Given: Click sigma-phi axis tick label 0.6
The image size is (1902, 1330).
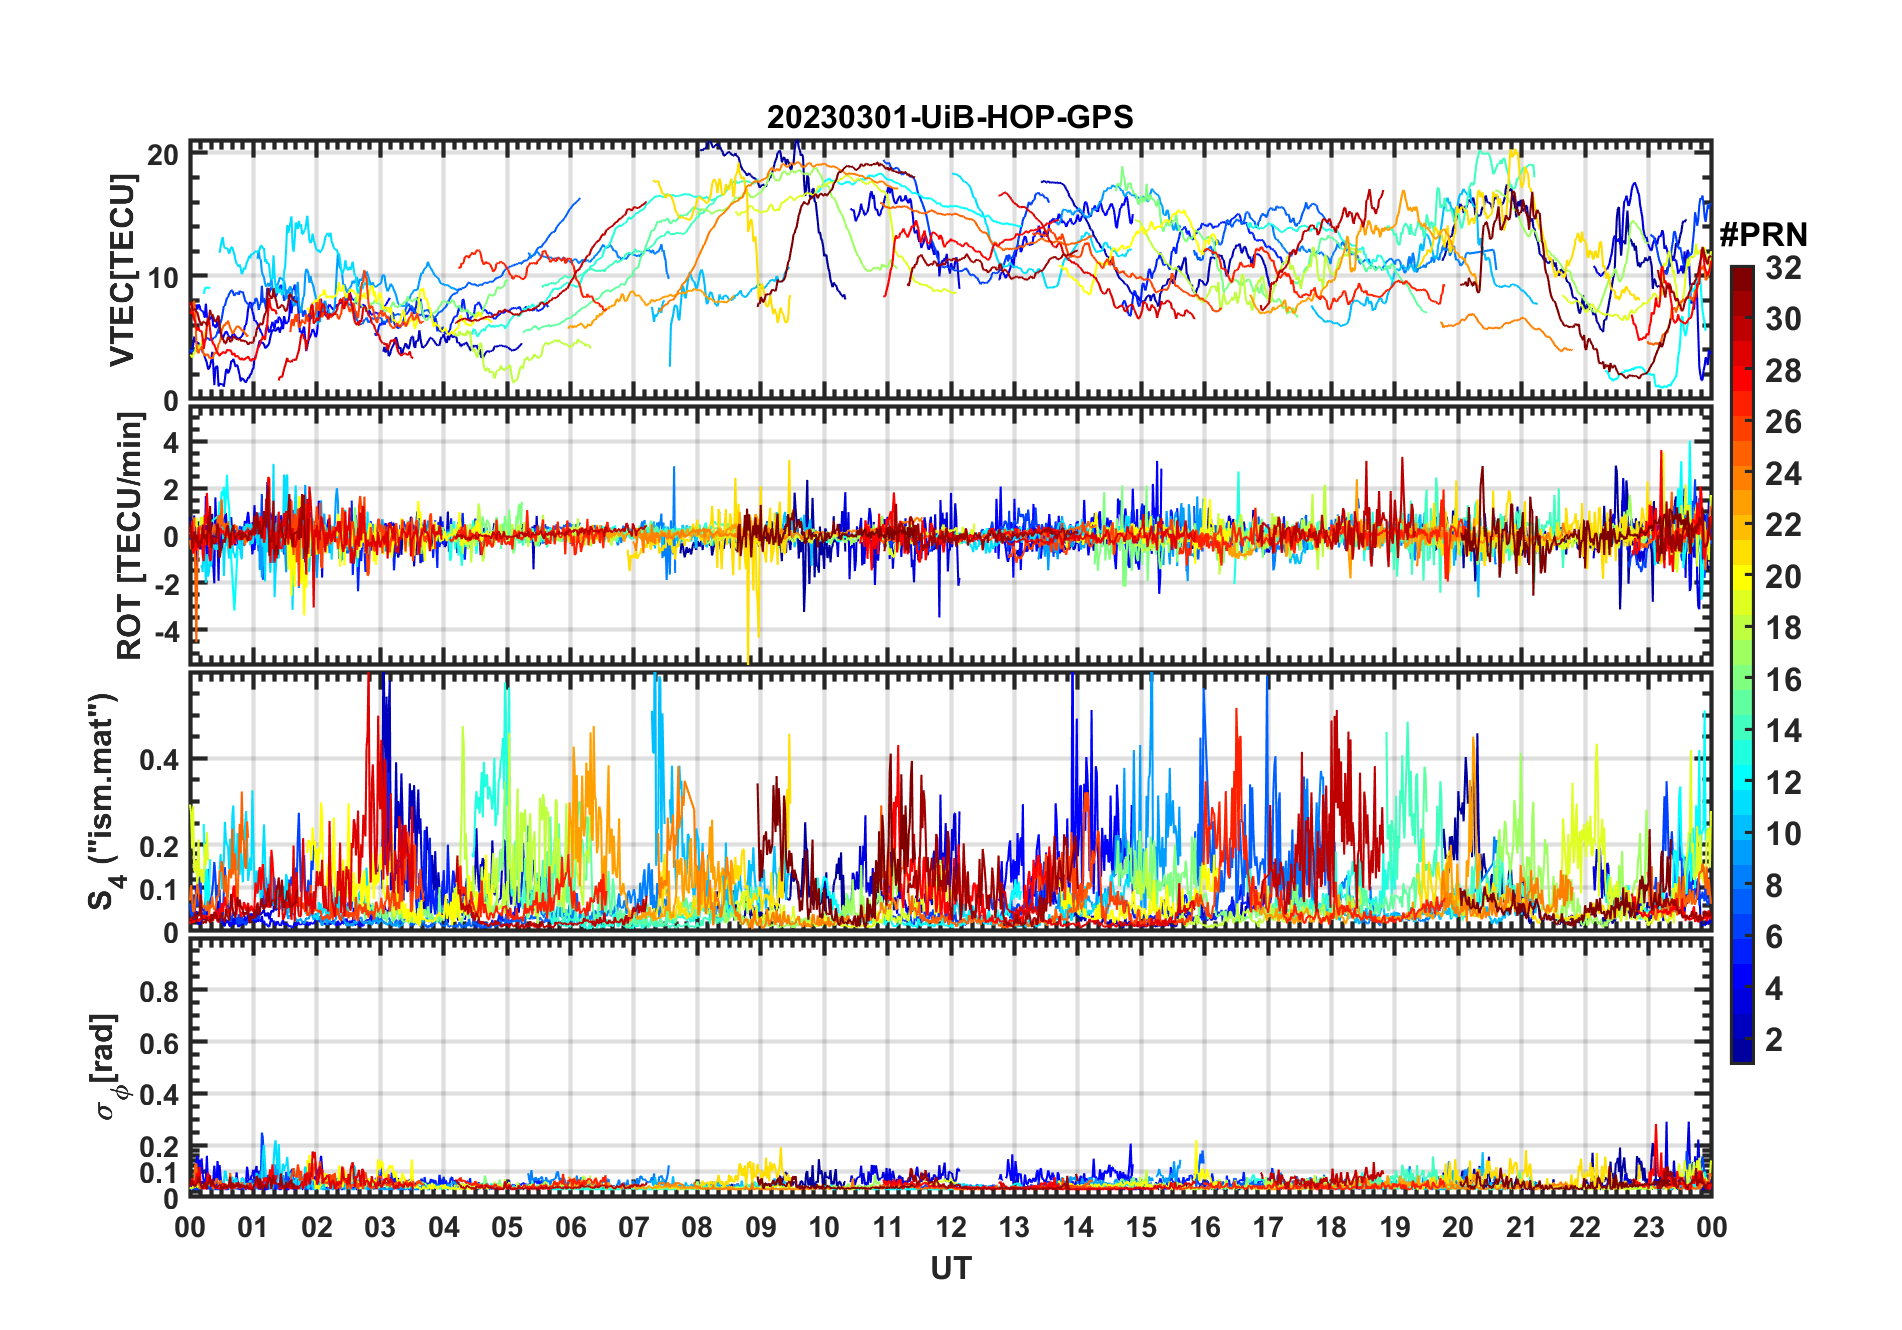Looking at the screenshot, I should pyautogui.click(x=160, y=1044).
